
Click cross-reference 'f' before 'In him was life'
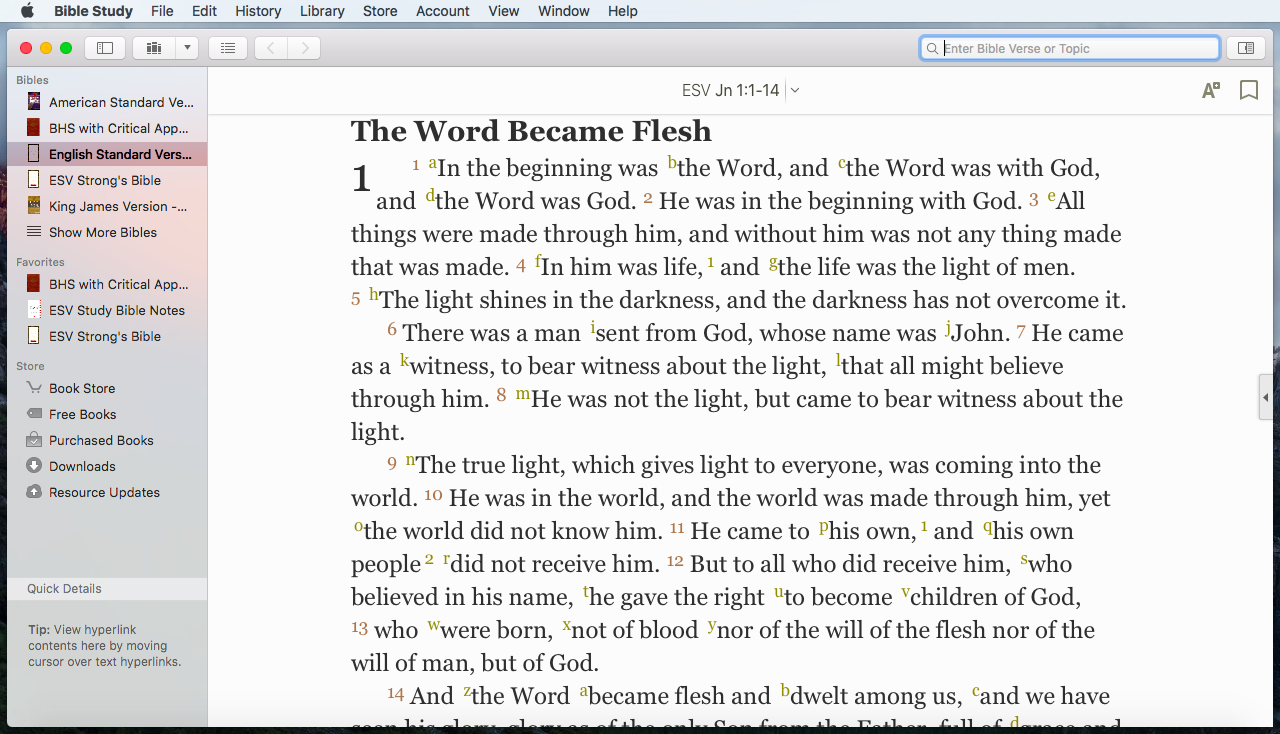pos(538,262)
